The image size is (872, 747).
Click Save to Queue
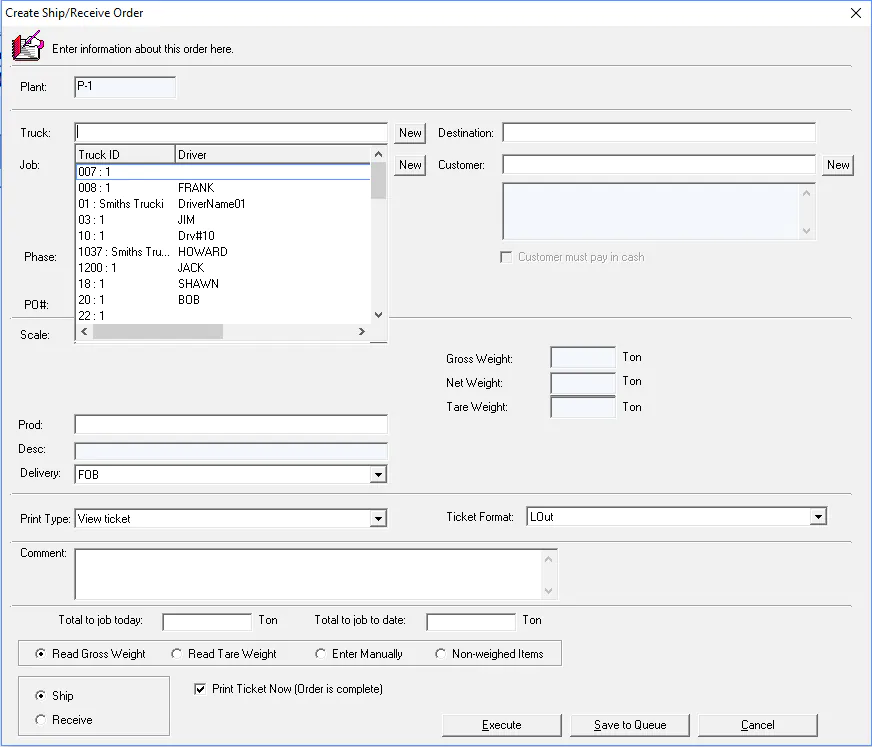tap(629, 725)
